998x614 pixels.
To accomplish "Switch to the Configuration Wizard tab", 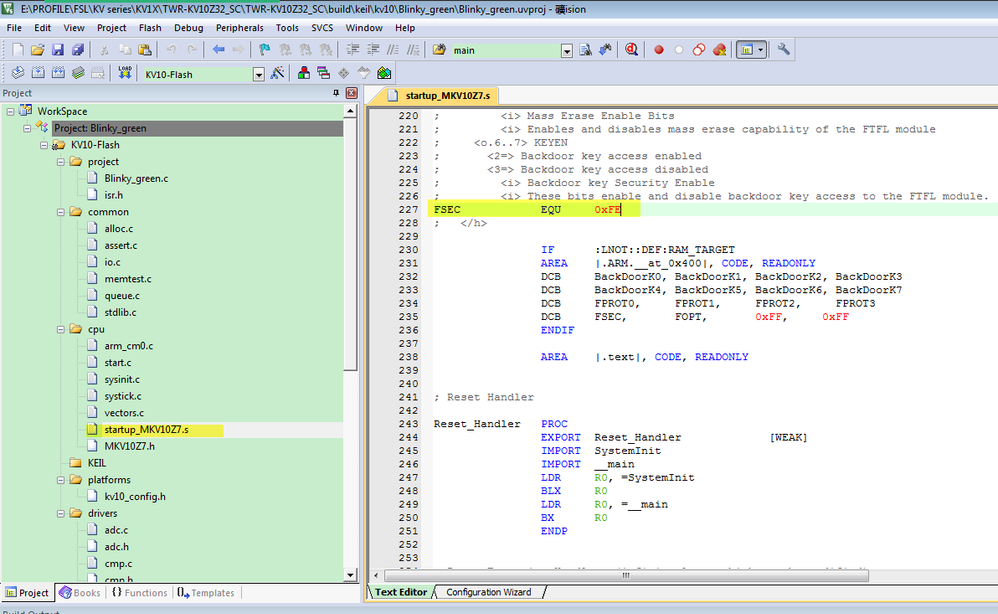I will pyautogui.click(x=488, y=592).
